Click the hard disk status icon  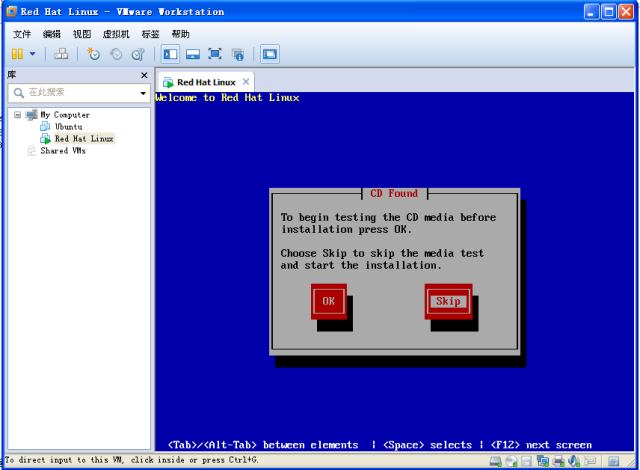496,461
